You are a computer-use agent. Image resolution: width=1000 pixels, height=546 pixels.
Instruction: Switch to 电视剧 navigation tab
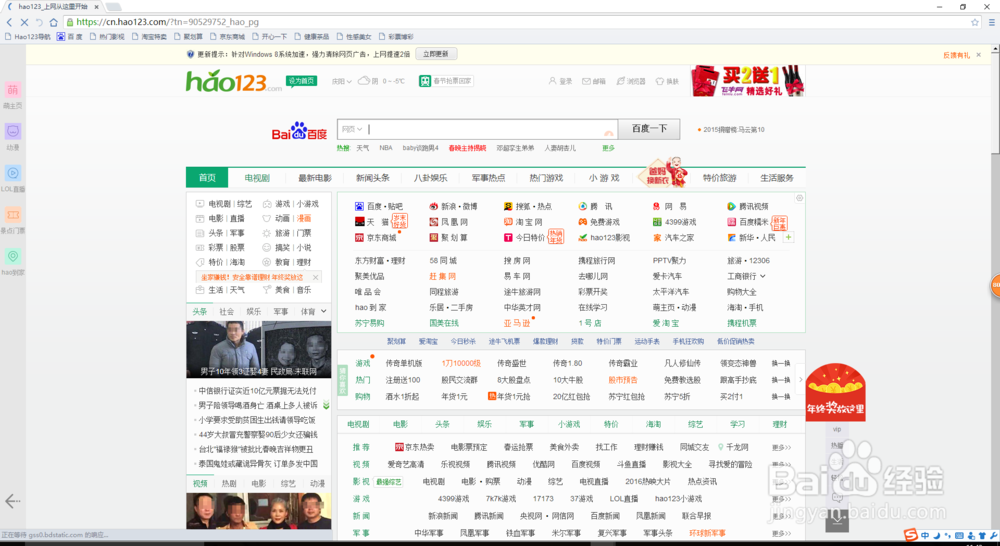(257, 178)
